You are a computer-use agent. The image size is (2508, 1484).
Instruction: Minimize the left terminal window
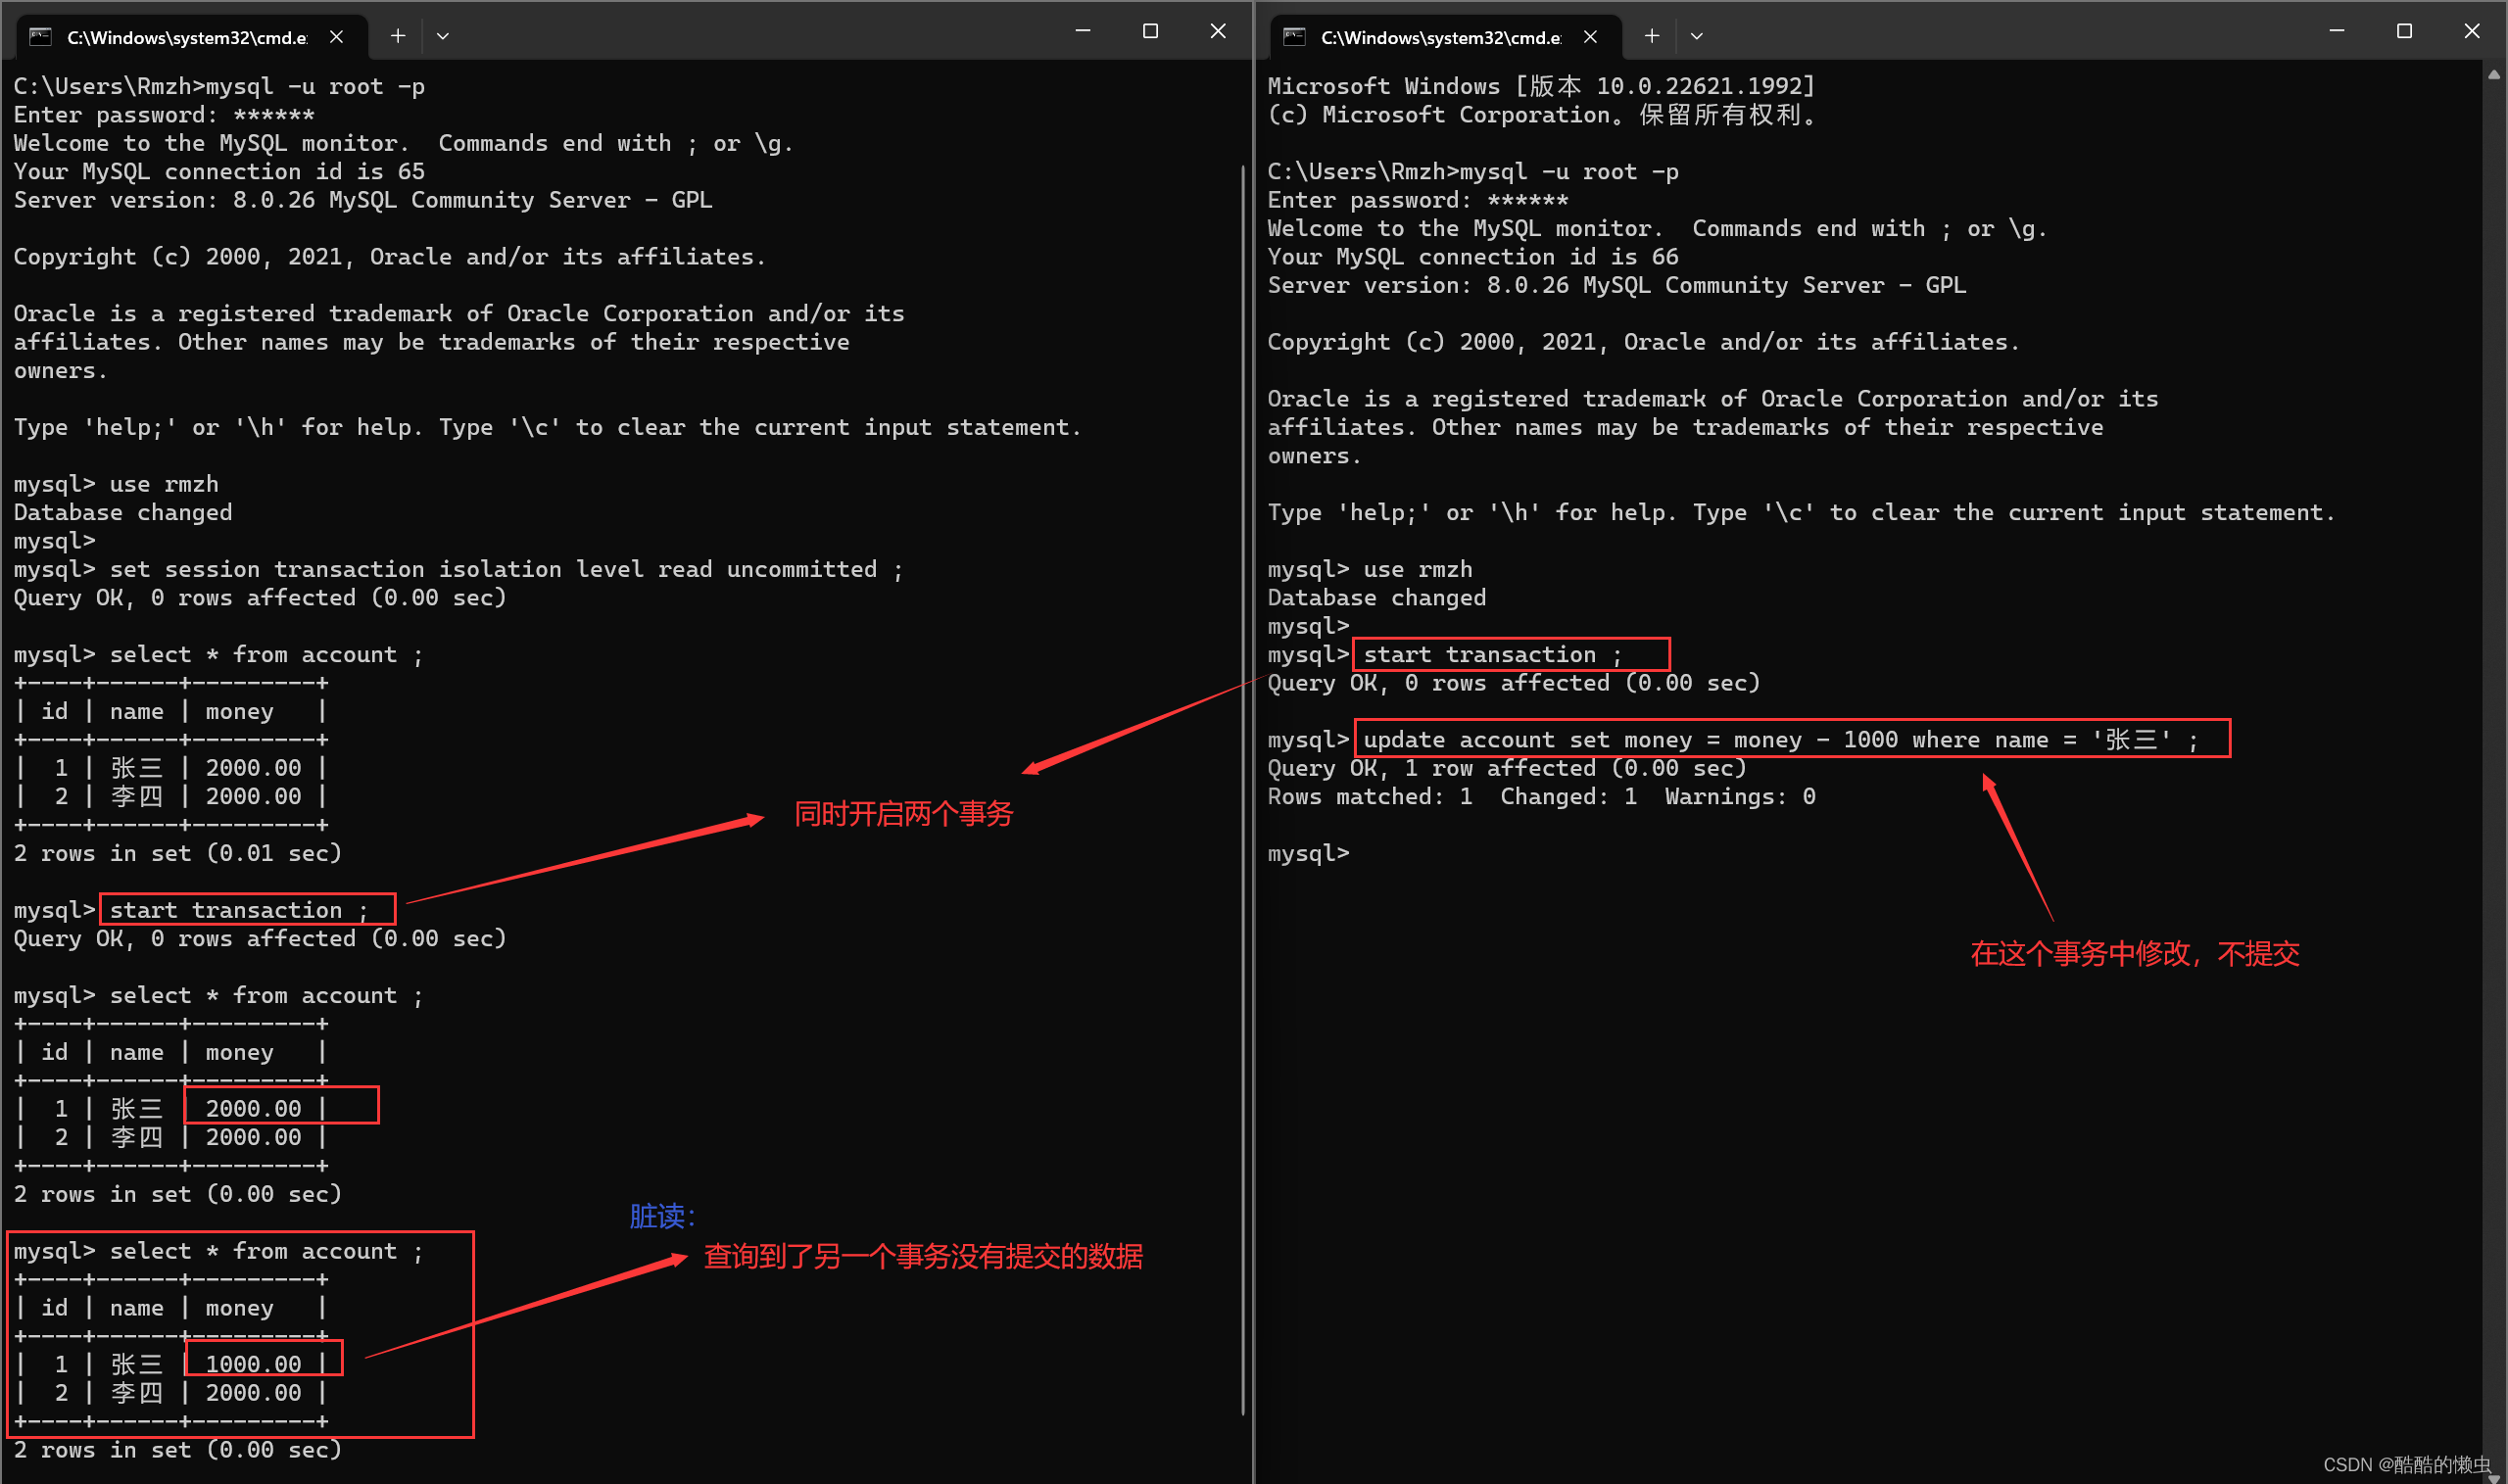pyautogui.click(x=1083, y=32)
